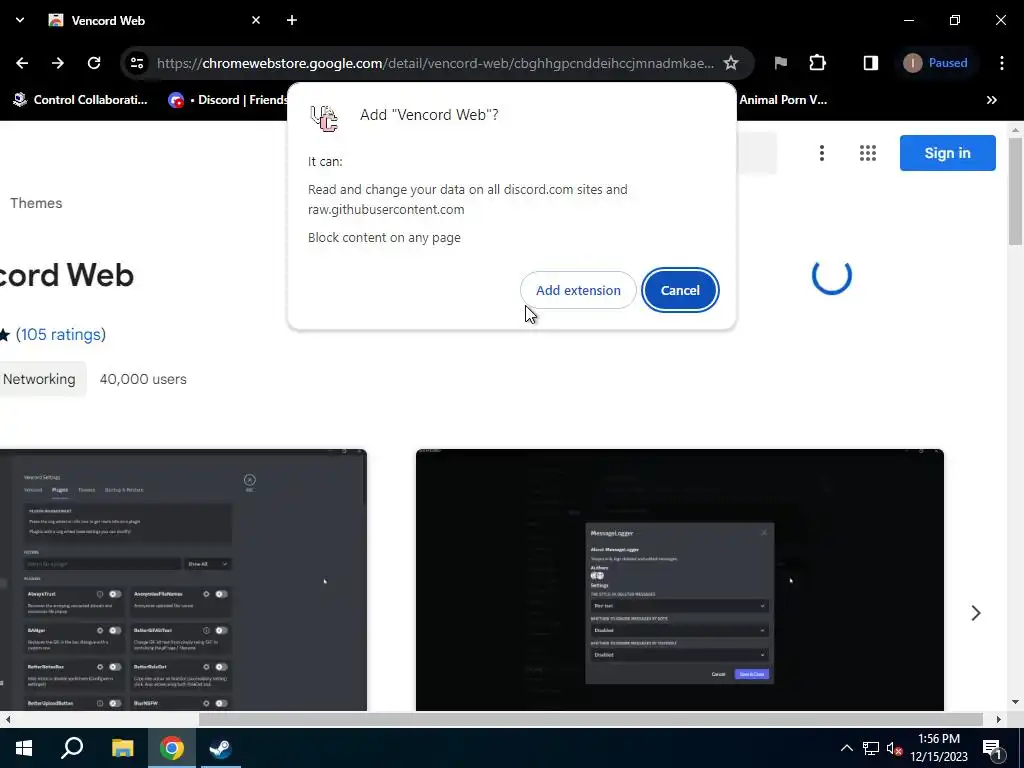Click the scroll-down arrow of page scrollbar
This screenshot has height=768, width=1024.
coord(1016,702)
